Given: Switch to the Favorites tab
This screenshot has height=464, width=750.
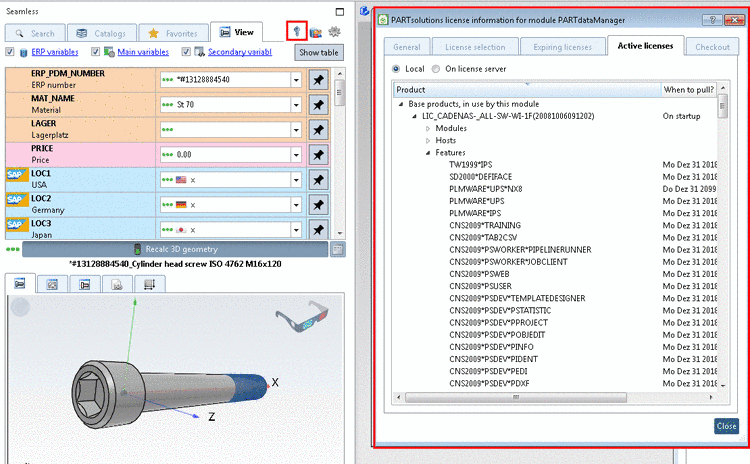Looking at the screenshot, I should pos(173,33).
